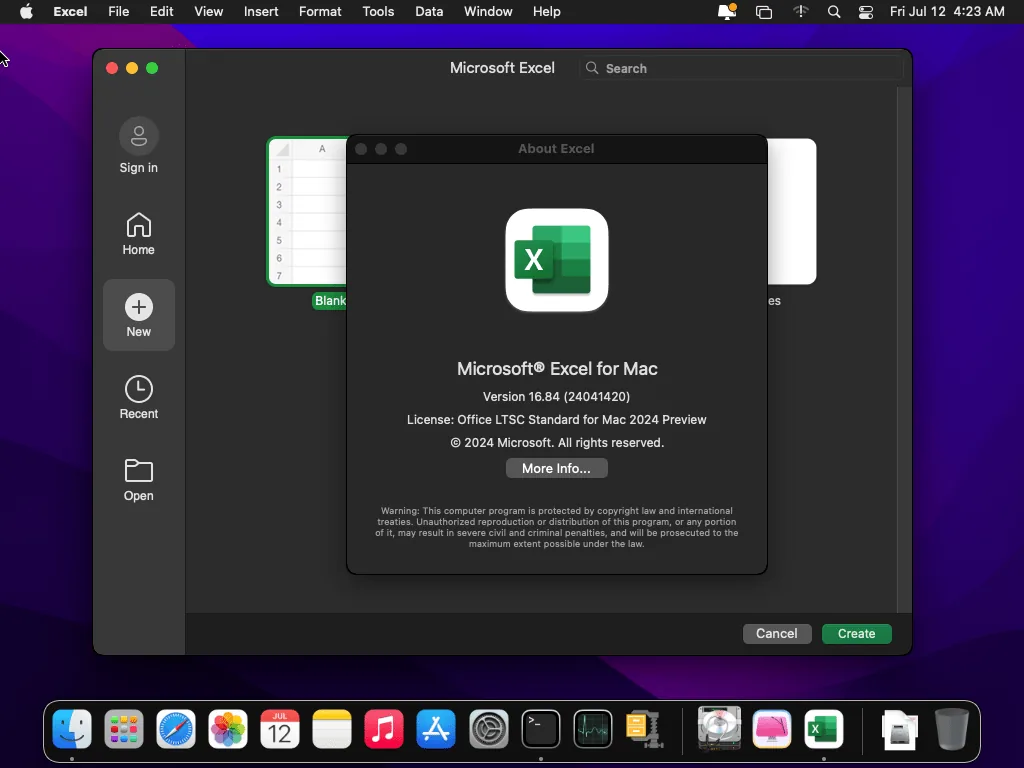Select New in the Excel sidebar
The width and height of the screenshot is (1024, 768).
[x=138, y=315]
